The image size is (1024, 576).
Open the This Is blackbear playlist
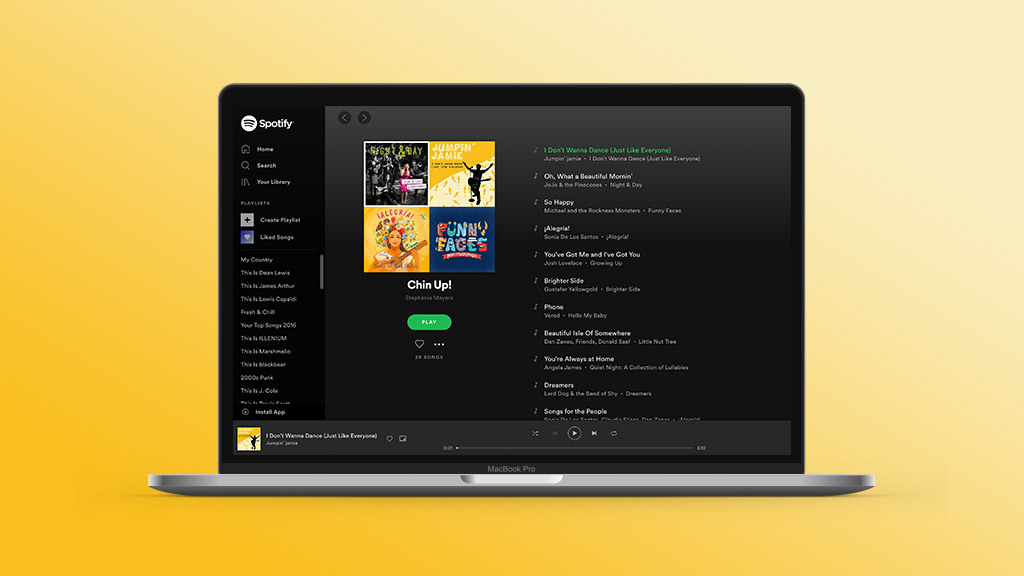pos(263,364)
